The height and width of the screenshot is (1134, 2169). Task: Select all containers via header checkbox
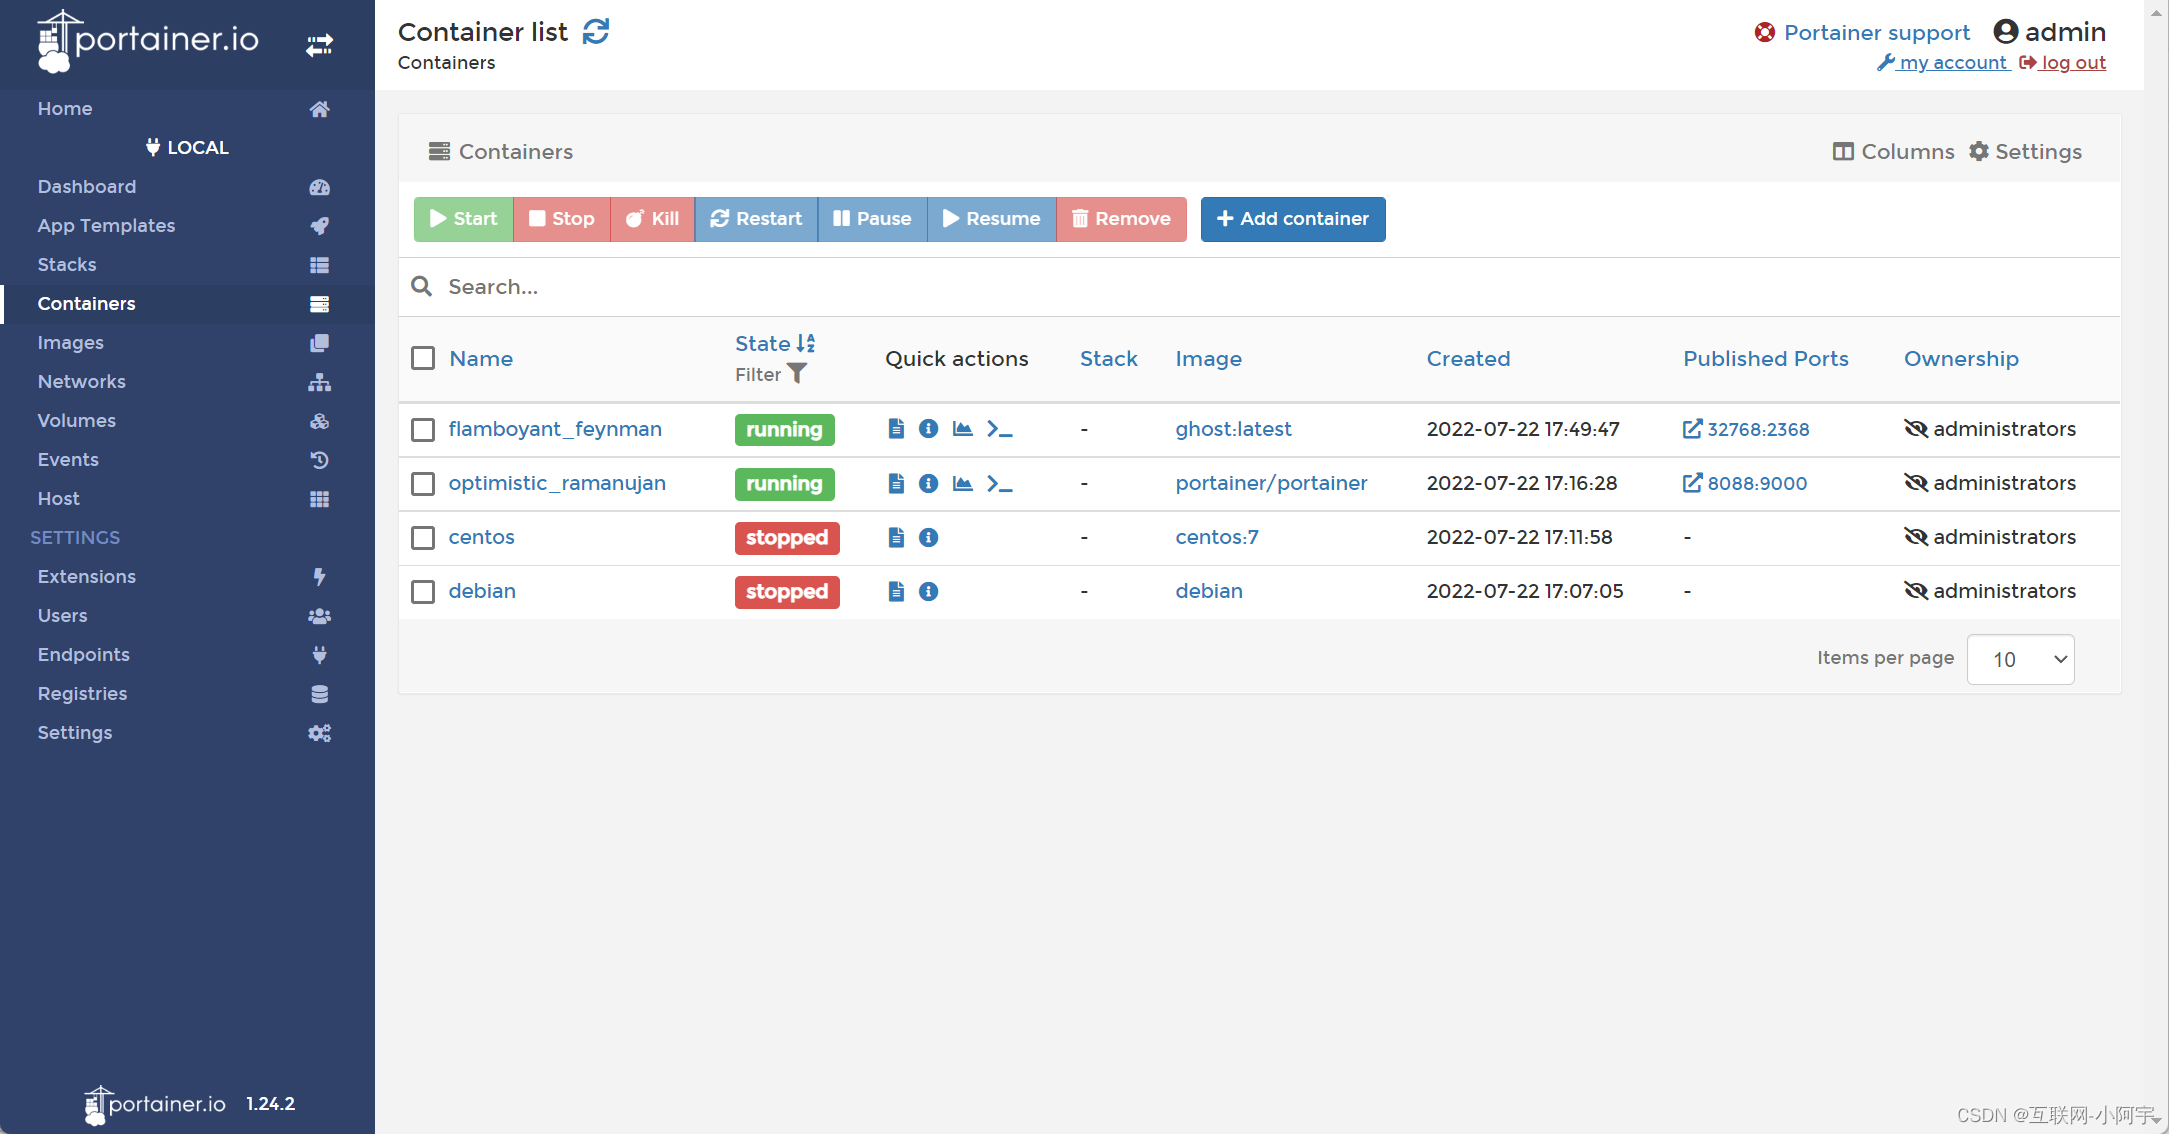click(422, 357)
